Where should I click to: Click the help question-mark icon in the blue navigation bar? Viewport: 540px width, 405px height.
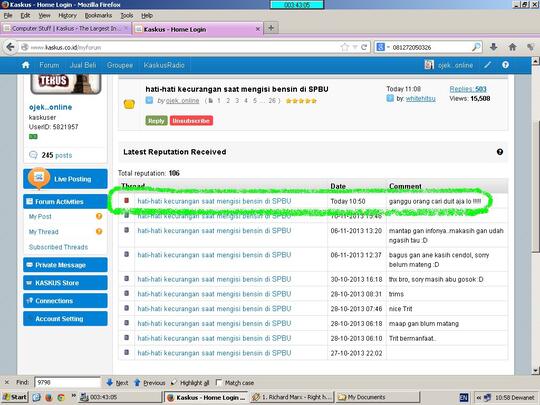point(505,65)
